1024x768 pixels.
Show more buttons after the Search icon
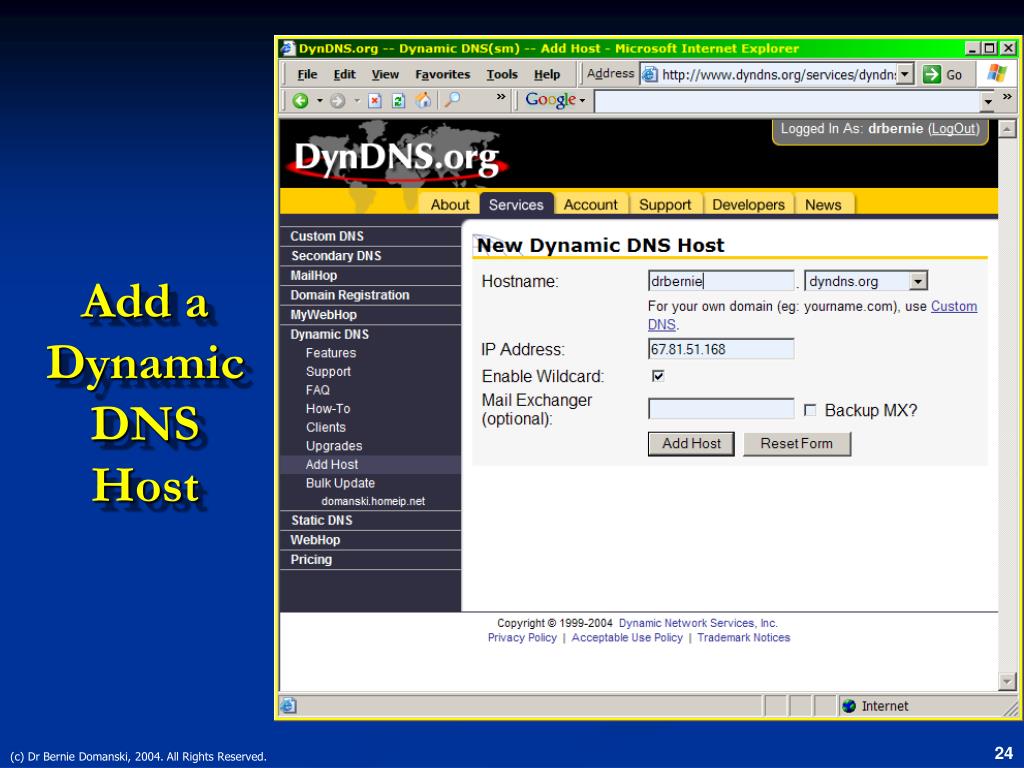click(501, 97)
